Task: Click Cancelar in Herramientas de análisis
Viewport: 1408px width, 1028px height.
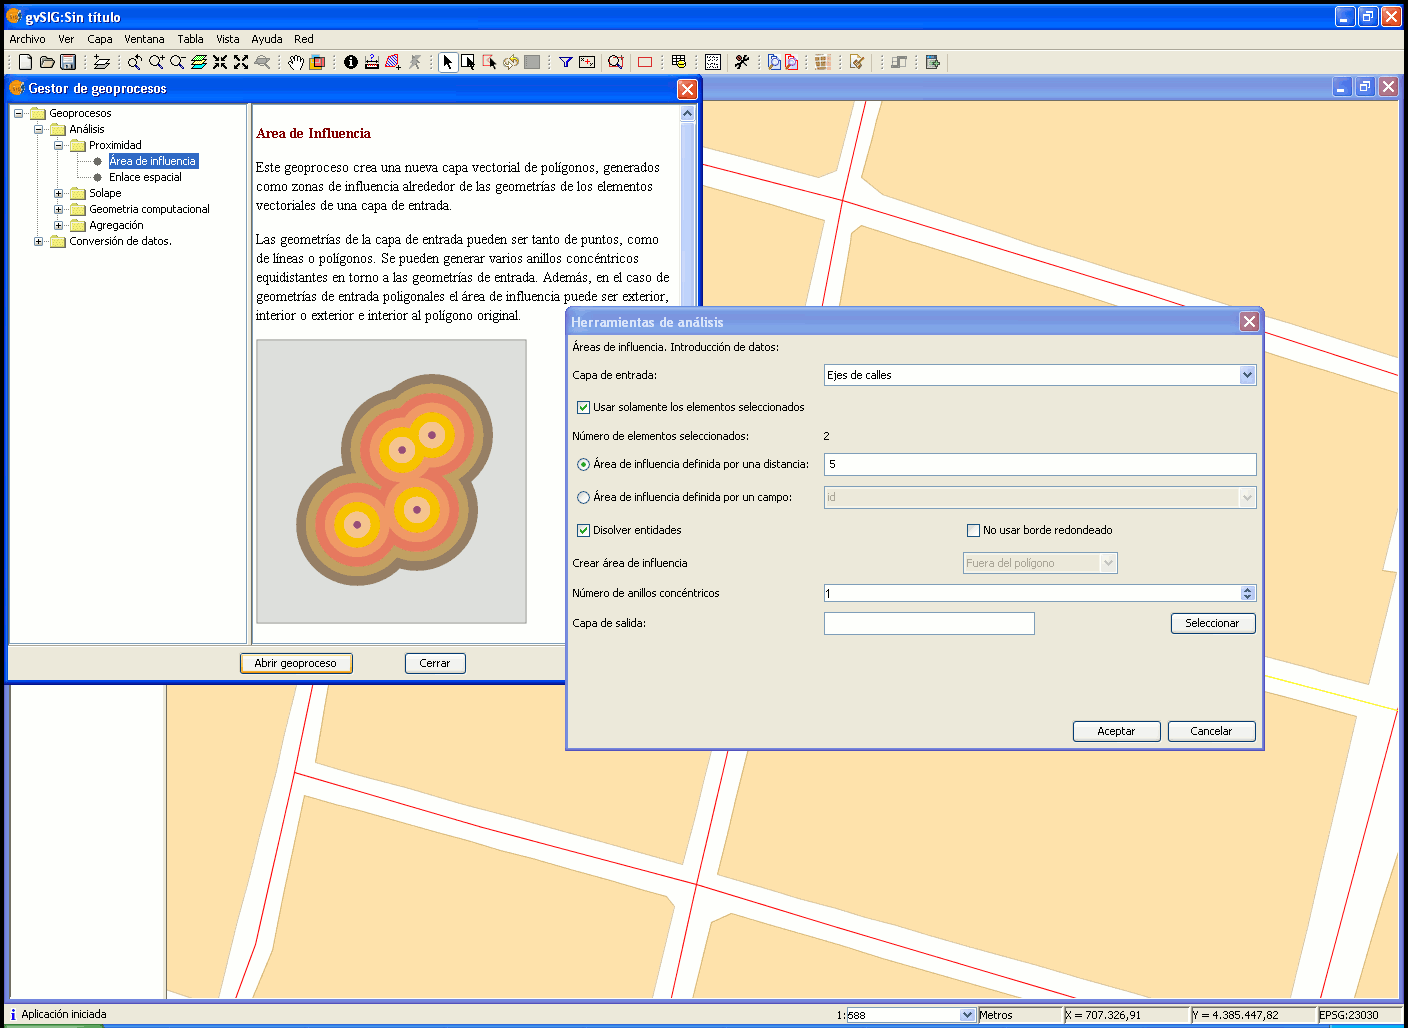Action: coord(1211,731)
